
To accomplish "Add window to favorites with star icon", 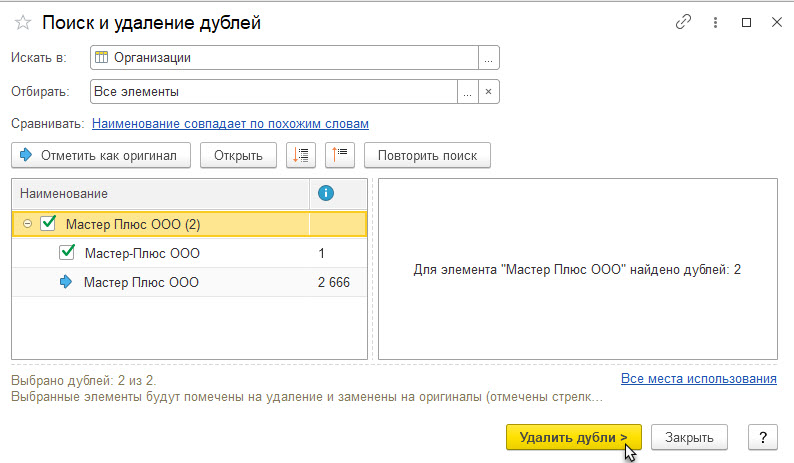I will (22, 22).
